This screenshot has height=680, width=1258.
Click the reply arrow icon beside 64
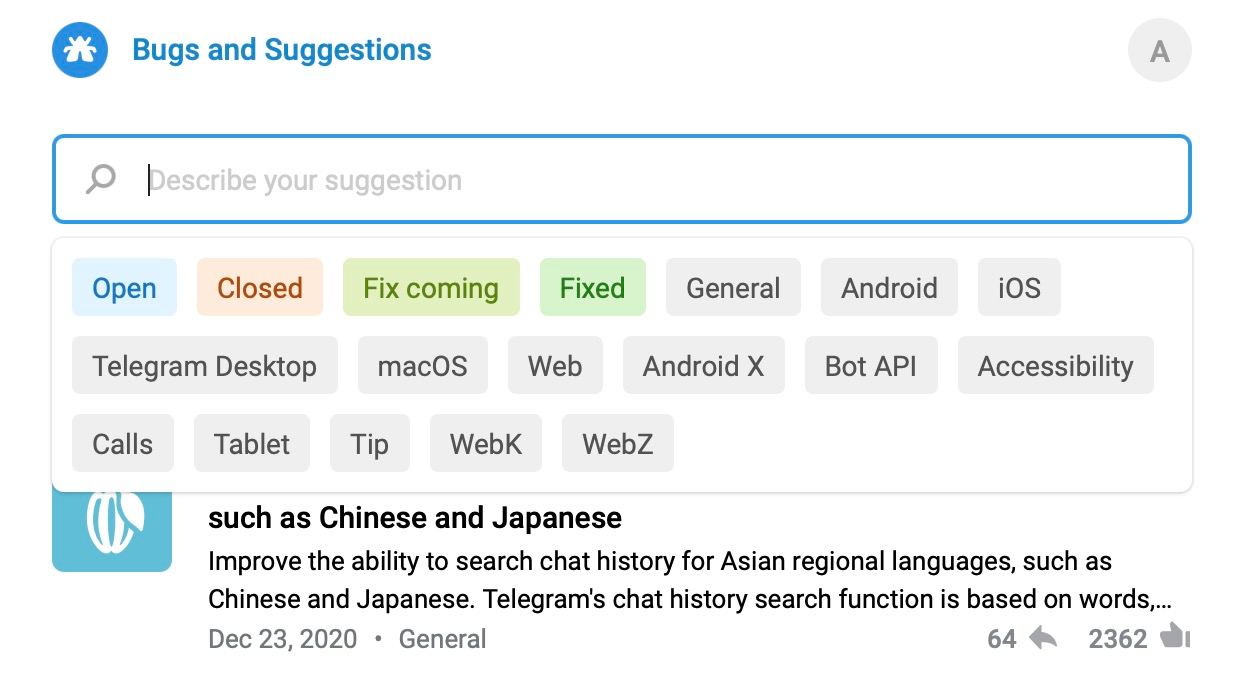1043,638
